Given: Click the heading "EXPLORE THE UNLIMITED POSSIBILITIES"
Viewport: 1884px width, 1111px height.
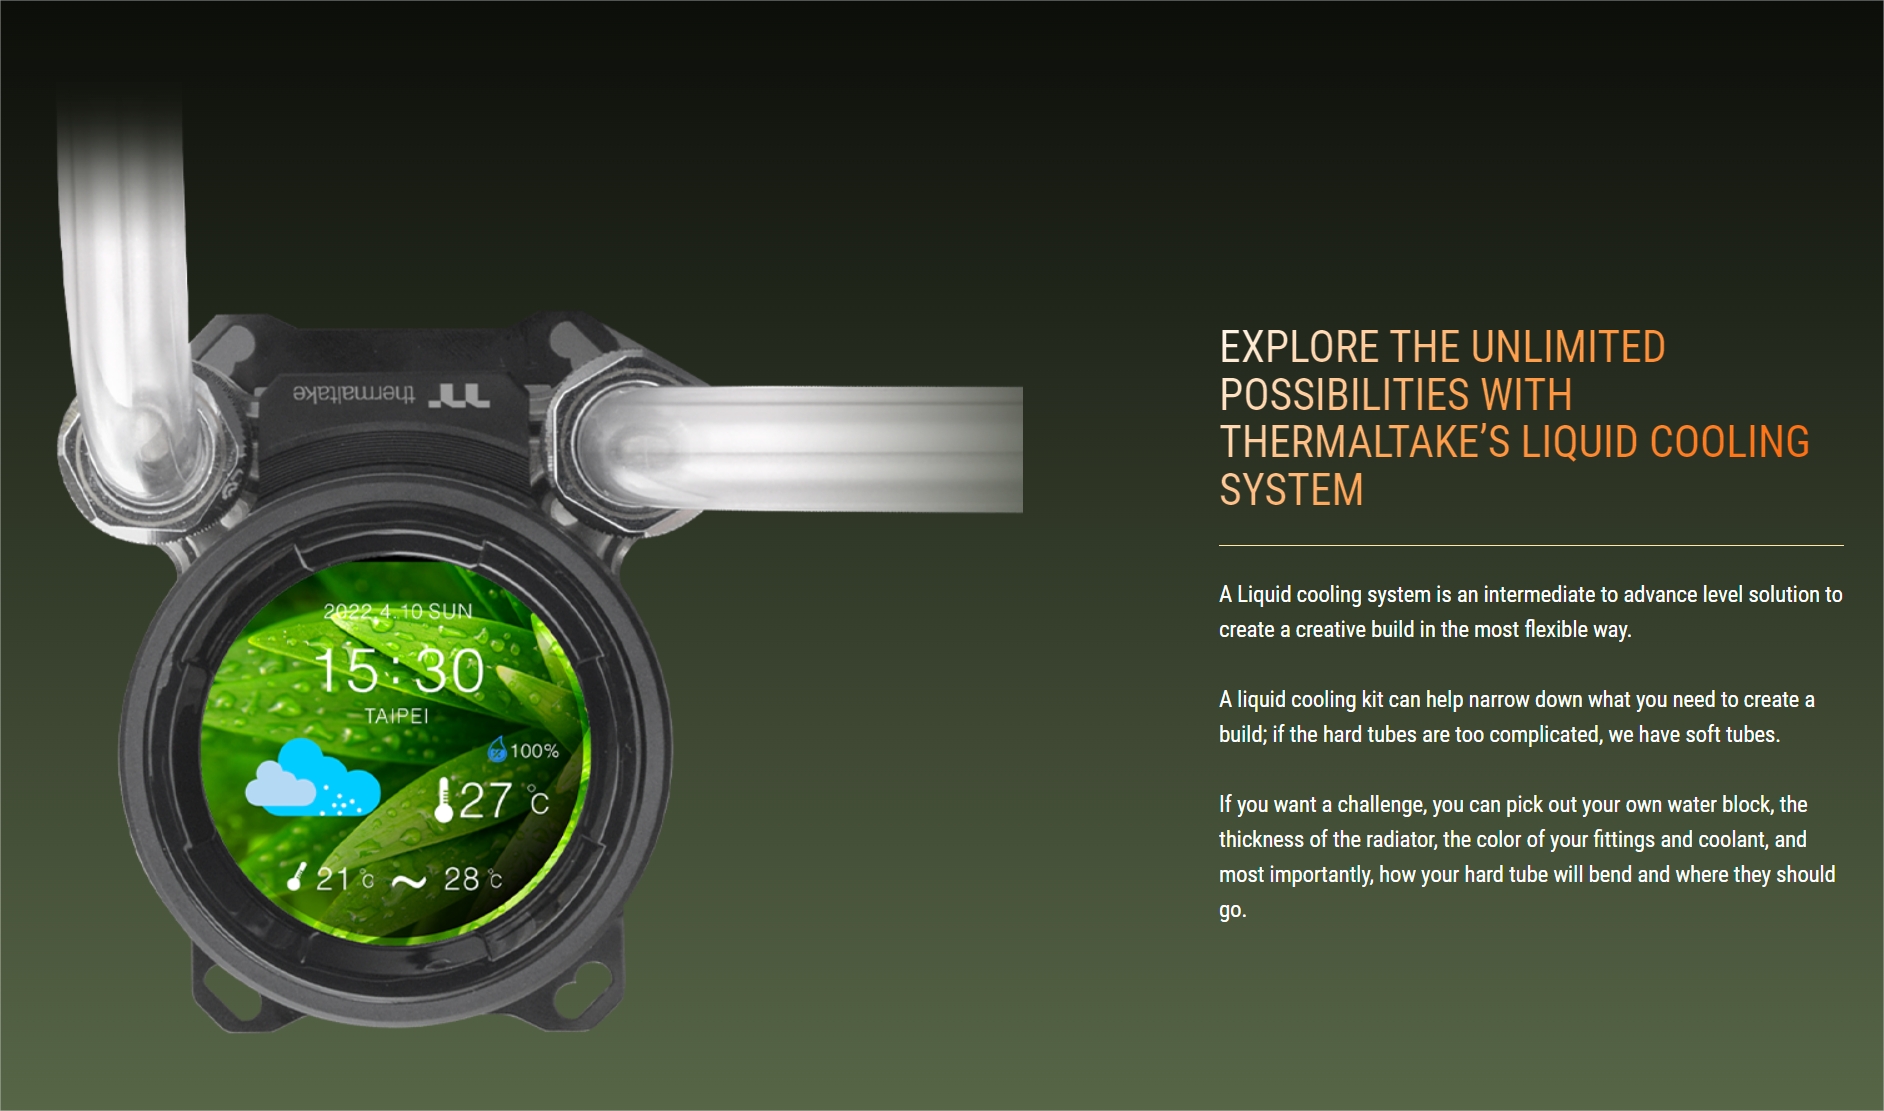Looking at the screenshot, I should pos(1514,418).
